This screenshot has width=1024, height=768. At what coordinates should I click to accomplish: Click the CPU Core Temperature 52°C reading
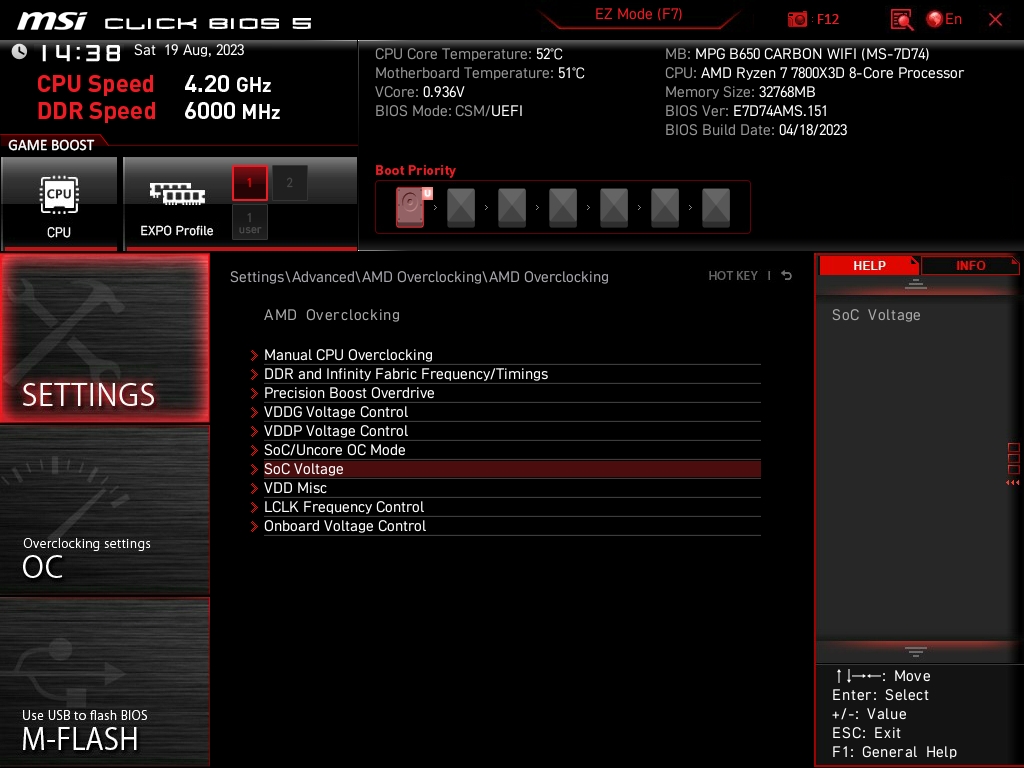pos(468,54)
